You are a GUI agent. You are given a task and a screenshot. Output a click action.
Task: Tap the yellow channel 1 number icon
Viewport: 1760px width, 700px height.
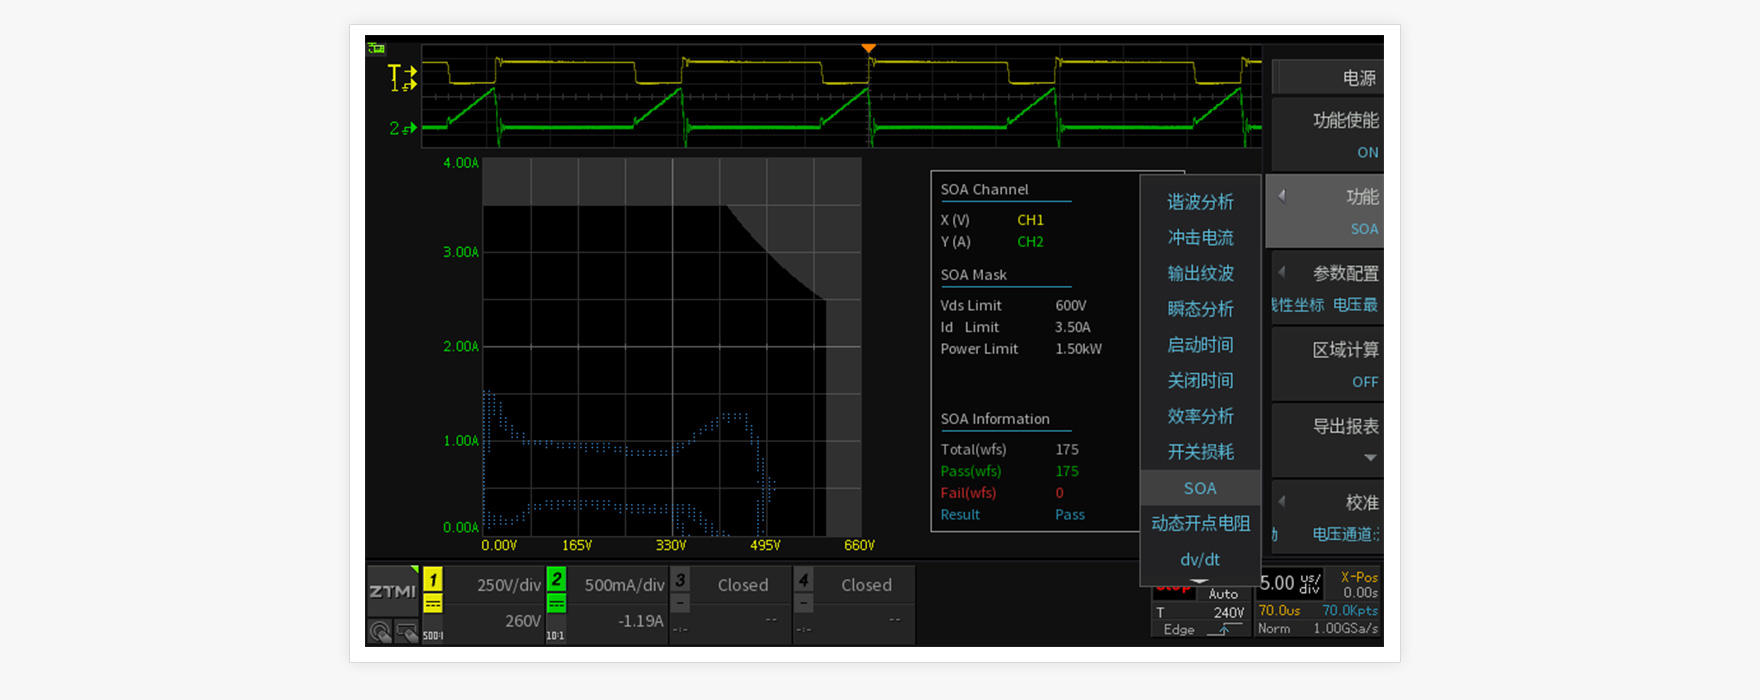pos(433,580)
